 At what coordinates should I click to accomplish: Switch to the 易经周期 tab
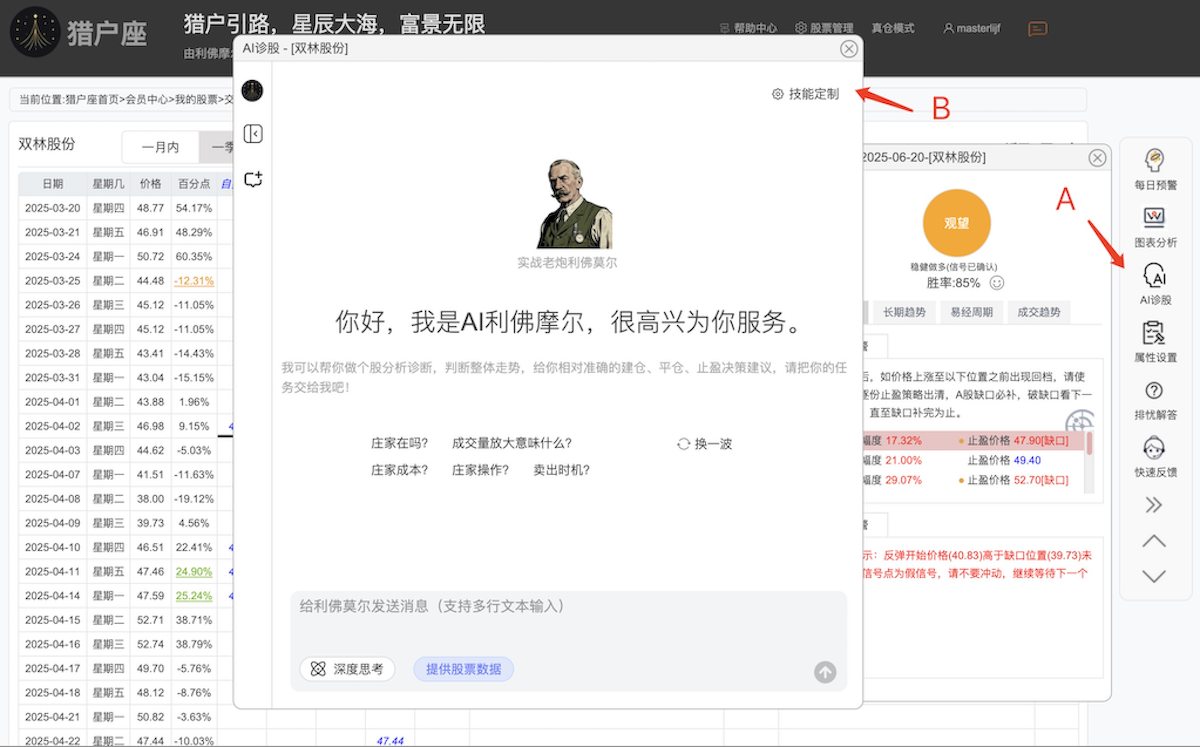click(970, 312)
